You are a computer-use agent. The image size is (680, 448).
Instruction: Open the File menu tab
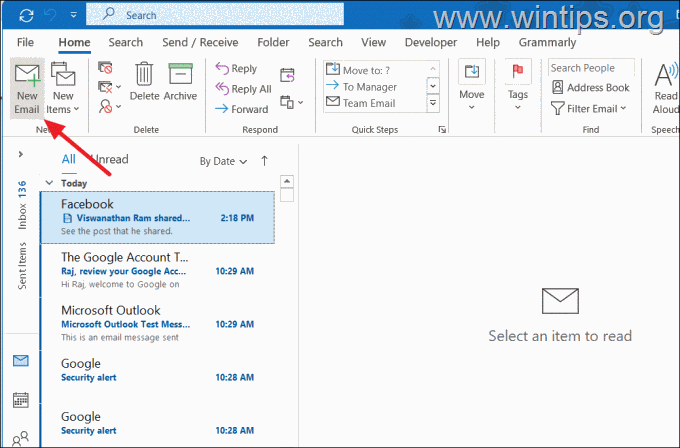(x=25, y=43)
